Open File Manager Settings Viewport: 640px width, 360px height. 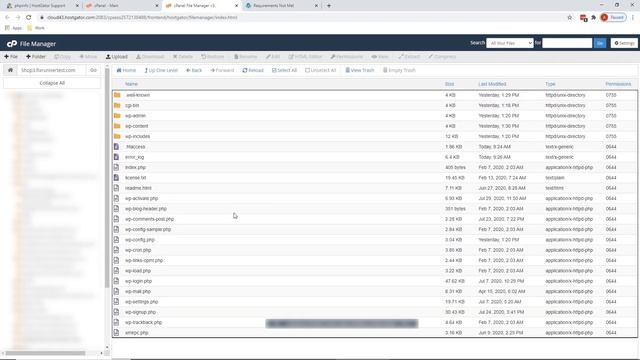tap(624, 43)
